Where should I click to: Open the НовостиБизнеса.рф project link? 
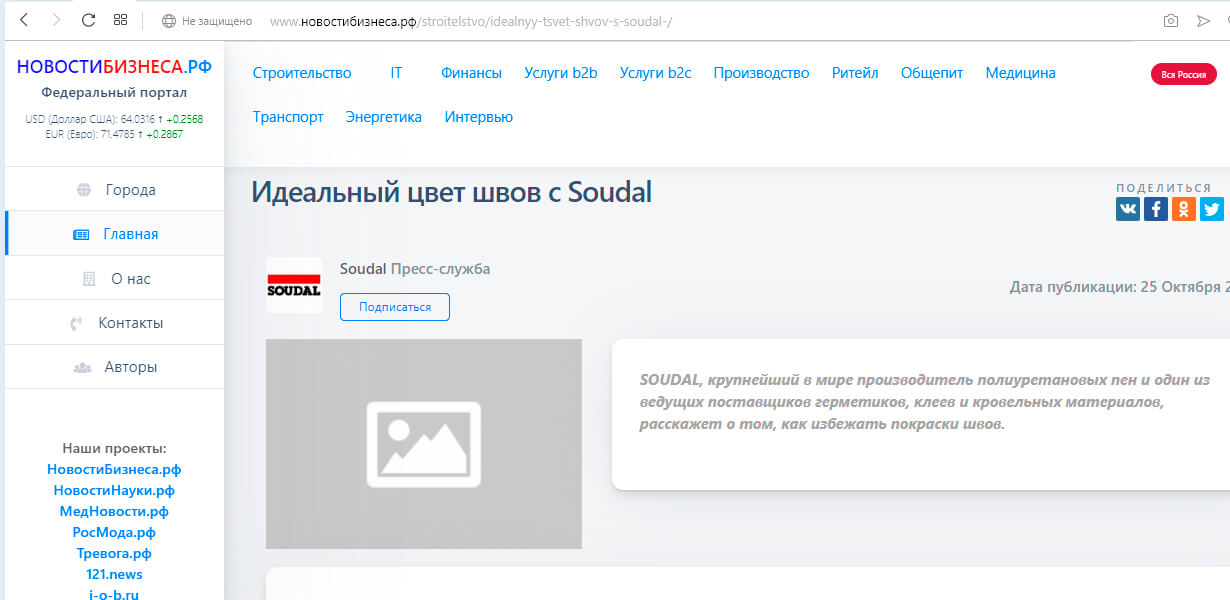[114, 469]
